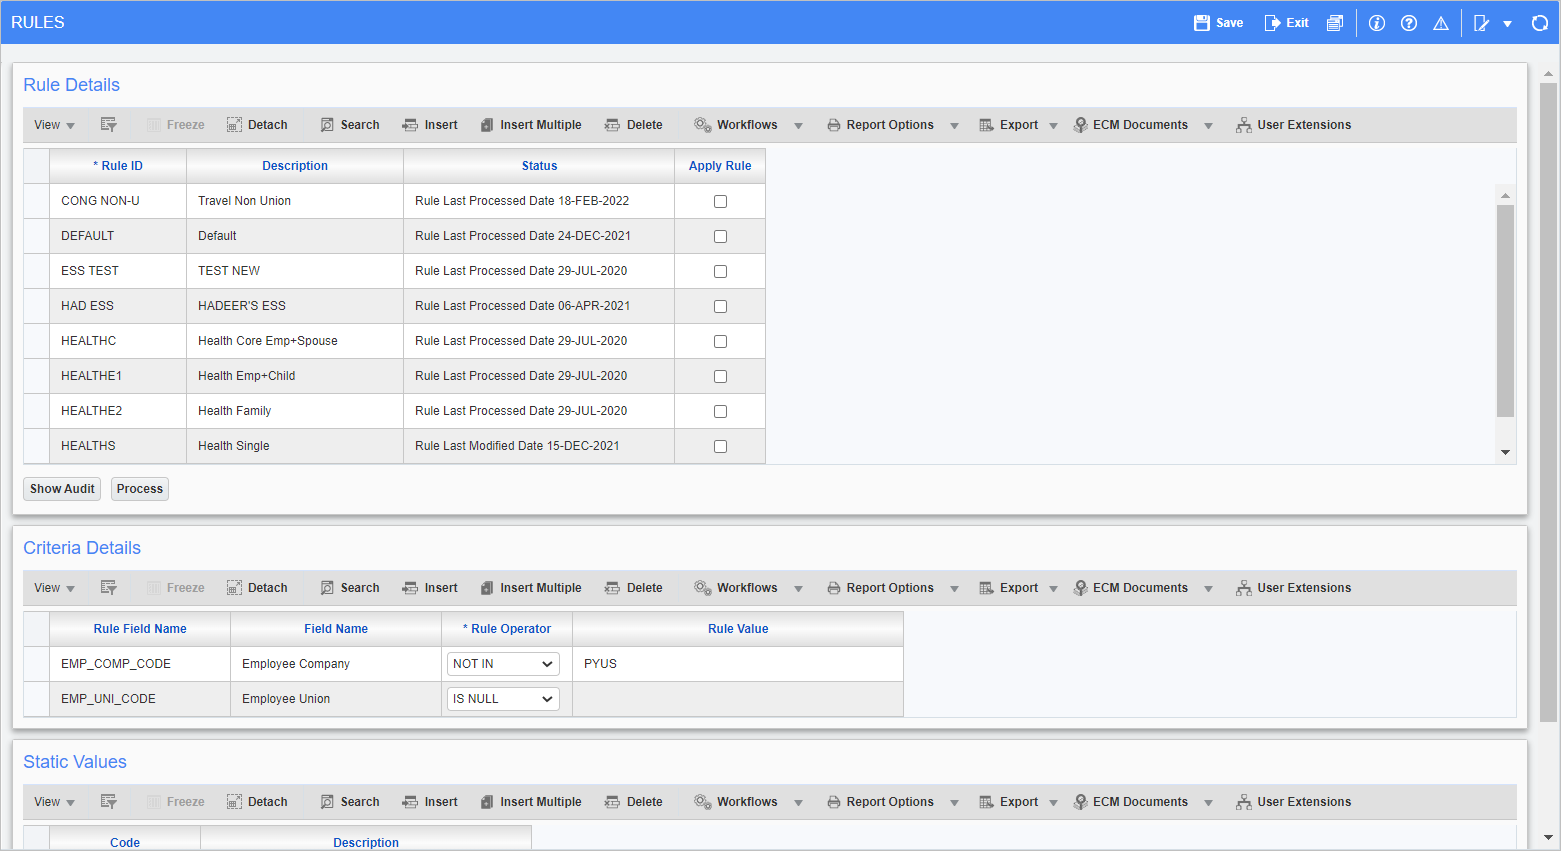The width and height of the screenshot is (1561, 851).
Task: Click the refresh icon in top-right corner
Action: [1540, 23]
